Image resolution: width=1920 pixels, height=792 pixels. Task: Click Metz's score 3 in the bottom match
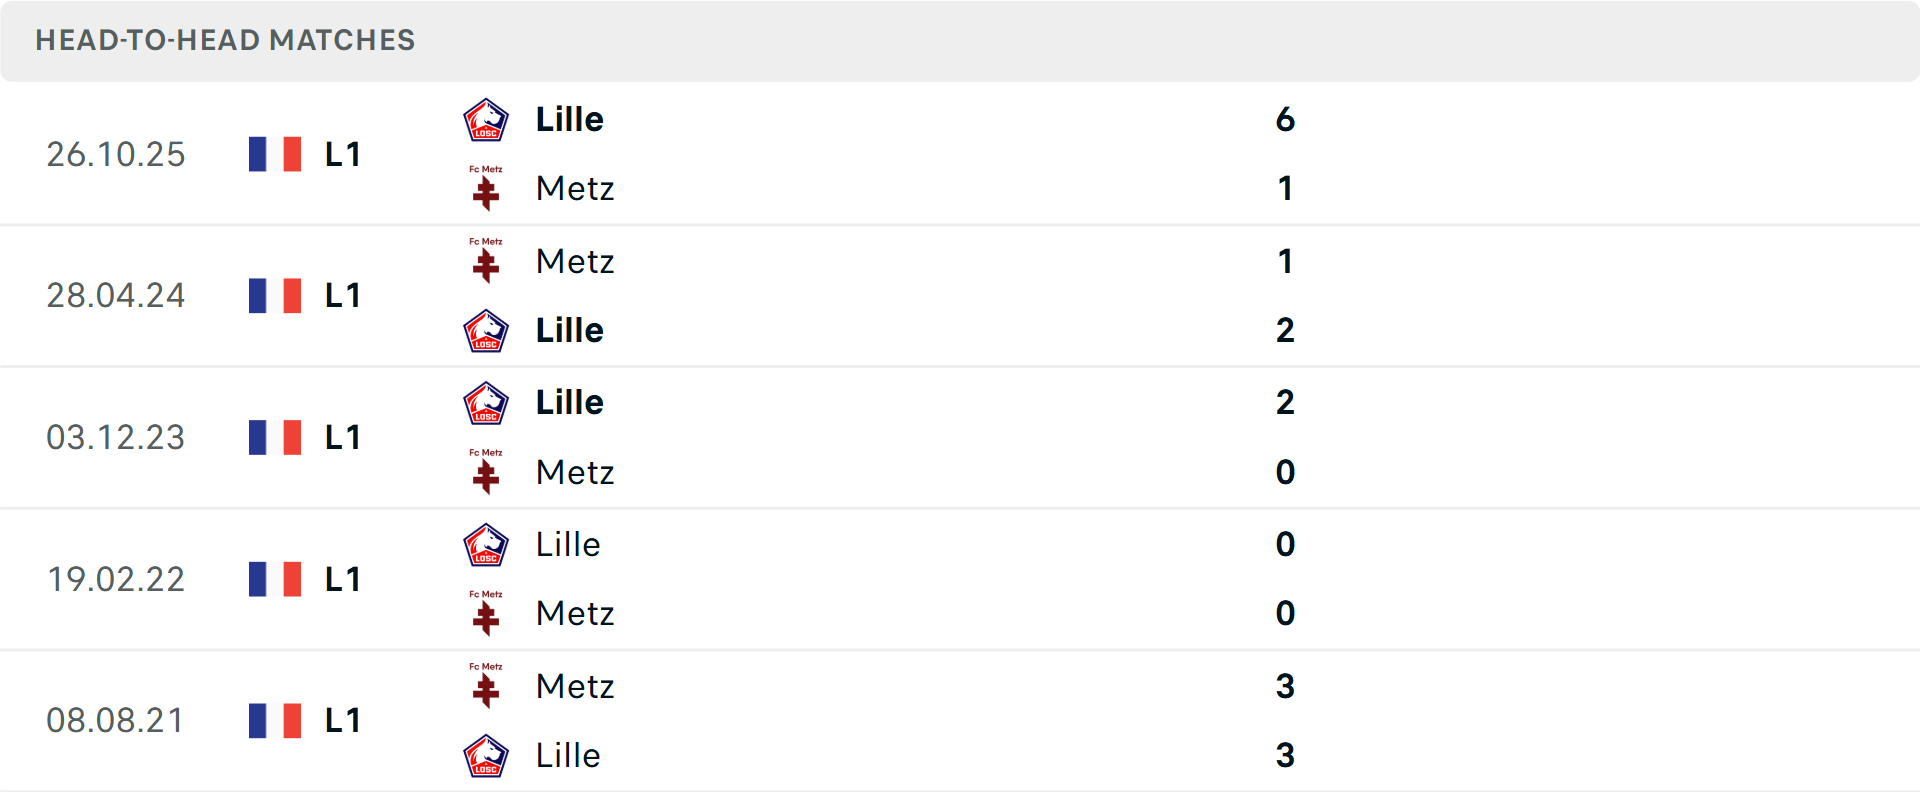1286,686
